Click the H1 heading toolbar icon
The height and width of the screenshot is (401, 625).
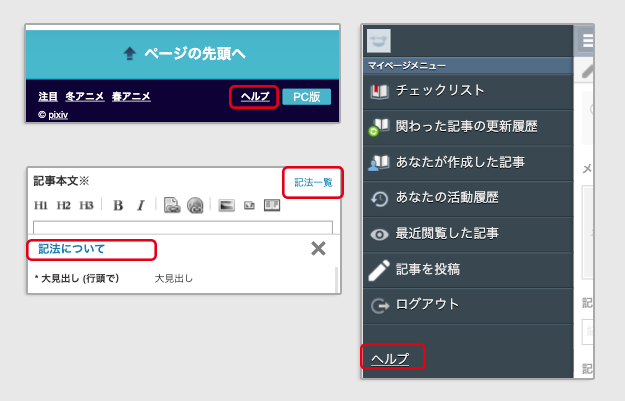pyautogui.click(x=41, y=205)
